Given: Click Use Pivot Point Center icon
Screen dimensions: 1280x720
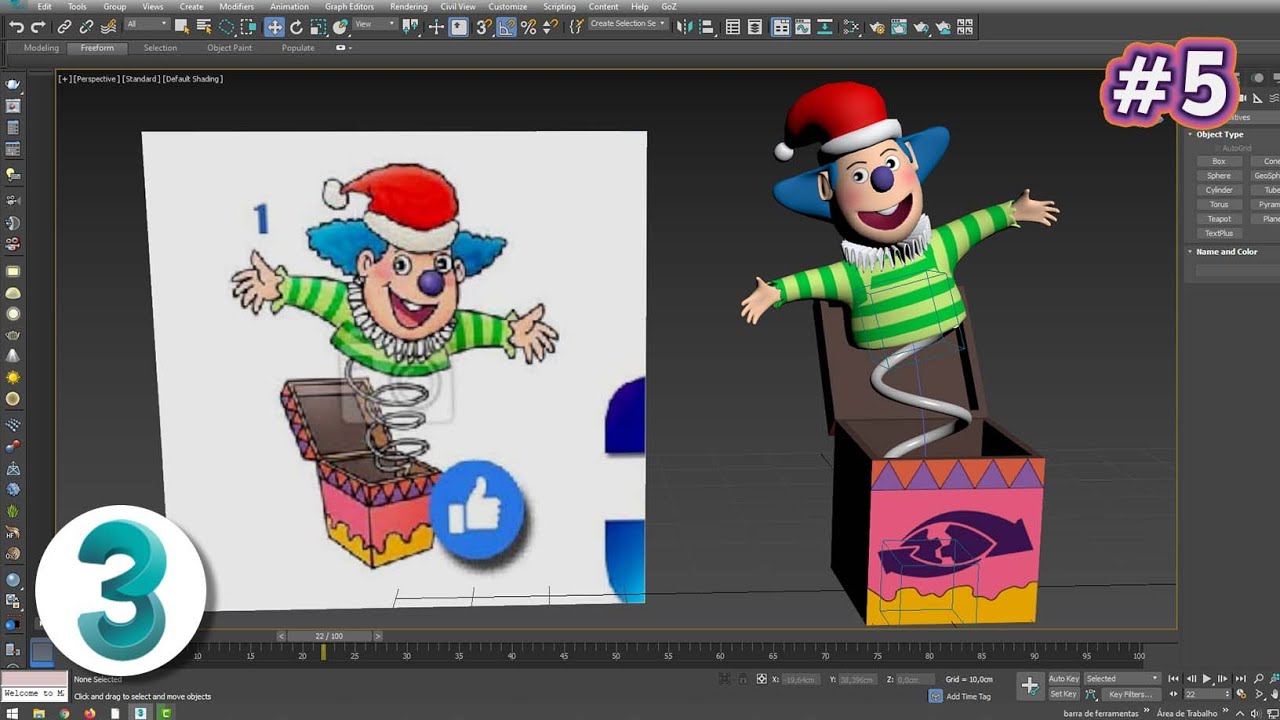Looking at the screenshot, I should pos(410,27).
